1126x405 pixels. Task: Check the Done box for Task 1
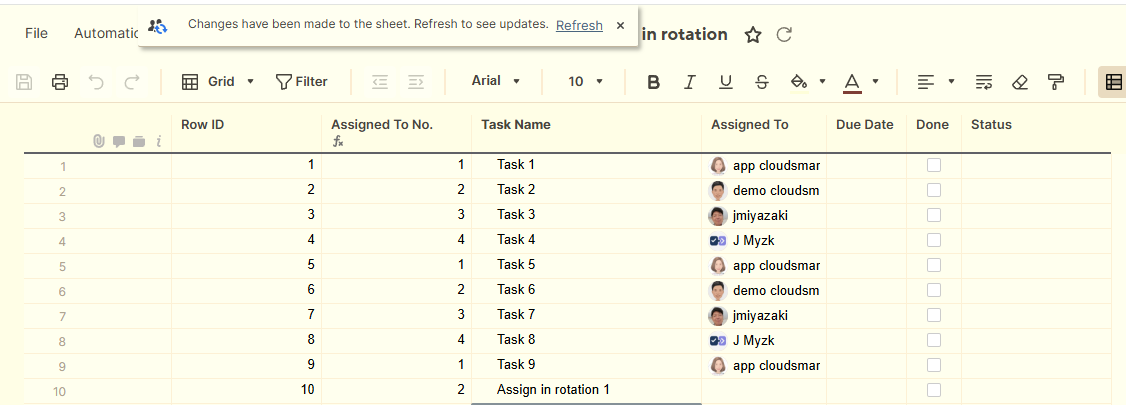[x=934, y=165]
